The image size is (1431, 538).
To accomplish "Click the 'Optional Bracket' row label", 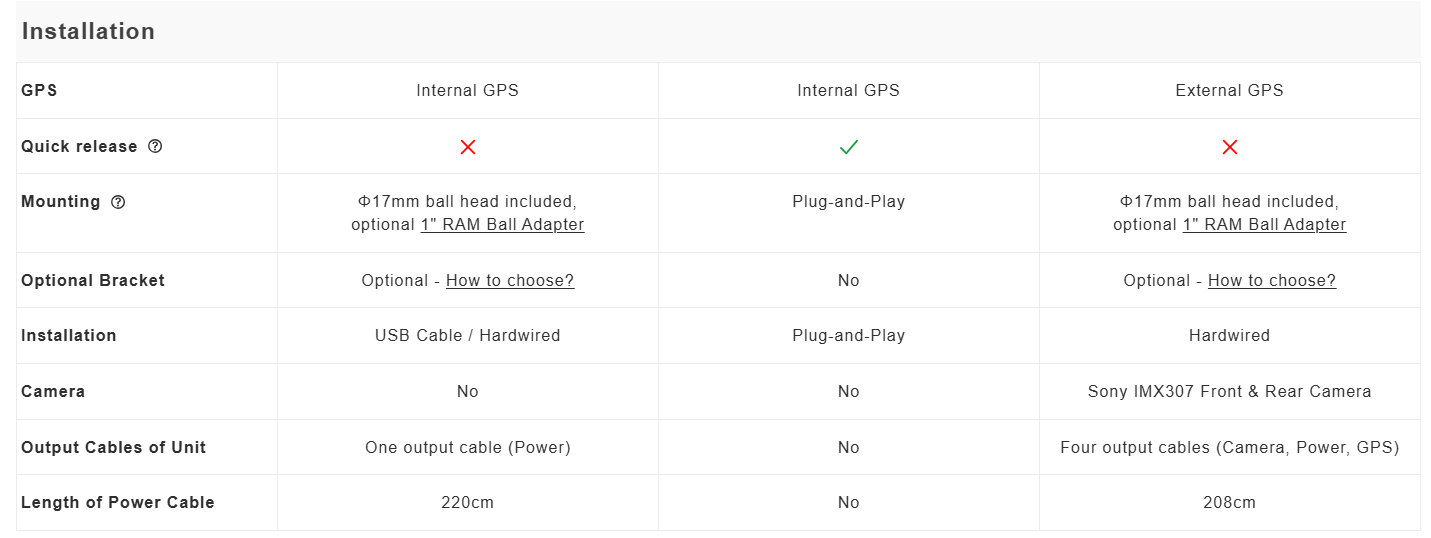I will pos(93,281).
